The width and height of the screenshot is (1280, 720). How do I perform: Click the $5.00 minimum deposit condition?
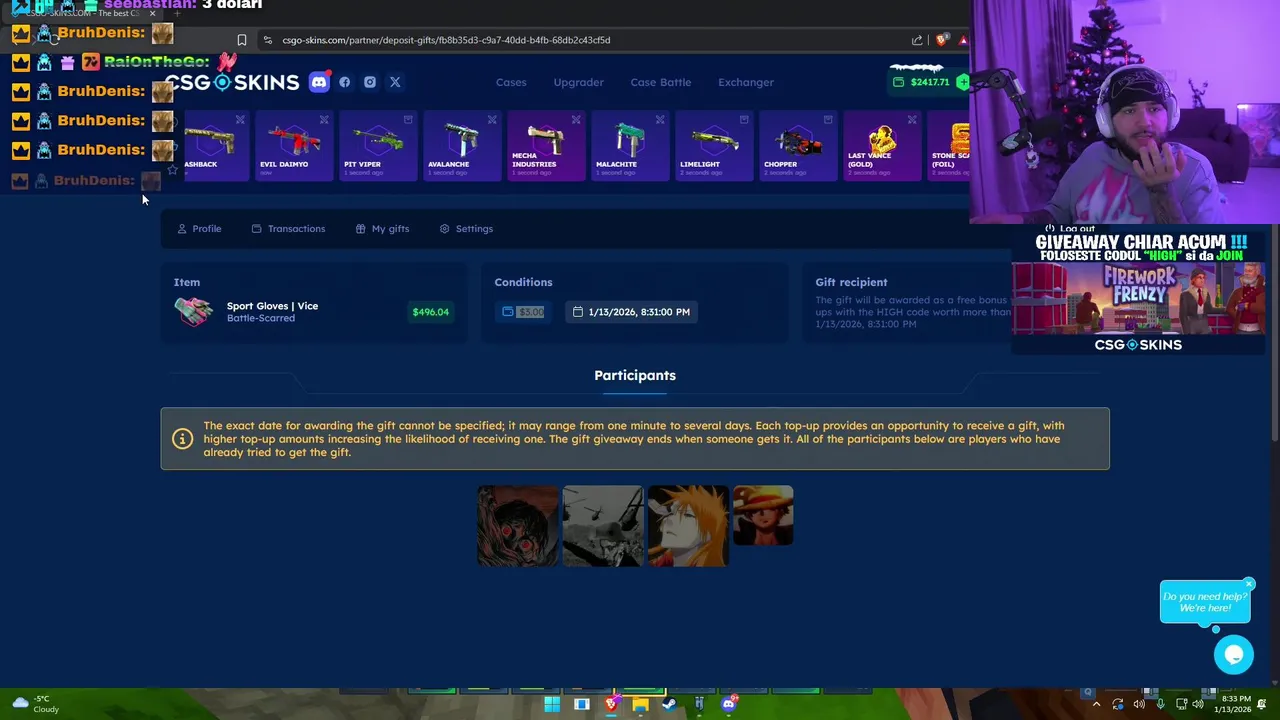click(523, 312)
